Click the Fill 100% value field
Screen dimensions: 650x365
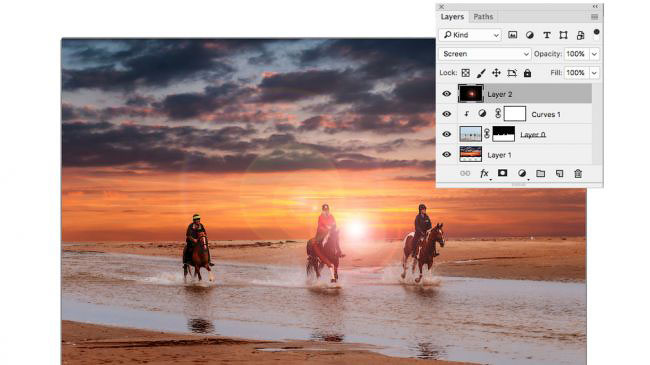pyautogui.click(x=576, y=73)
